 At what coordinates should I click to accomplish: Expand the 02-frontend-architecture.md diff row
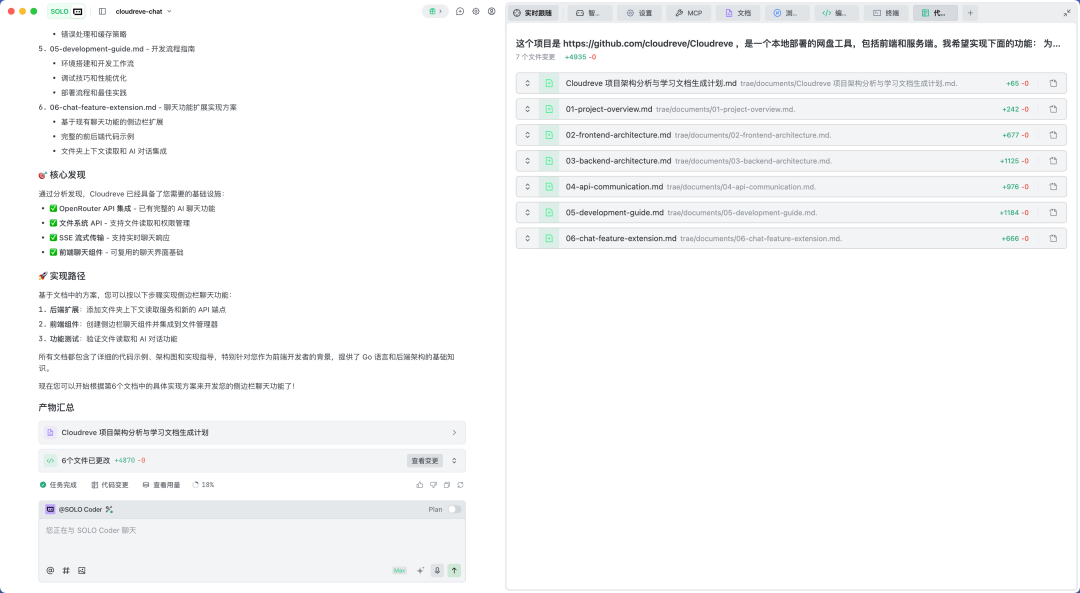tap(528, 135)
